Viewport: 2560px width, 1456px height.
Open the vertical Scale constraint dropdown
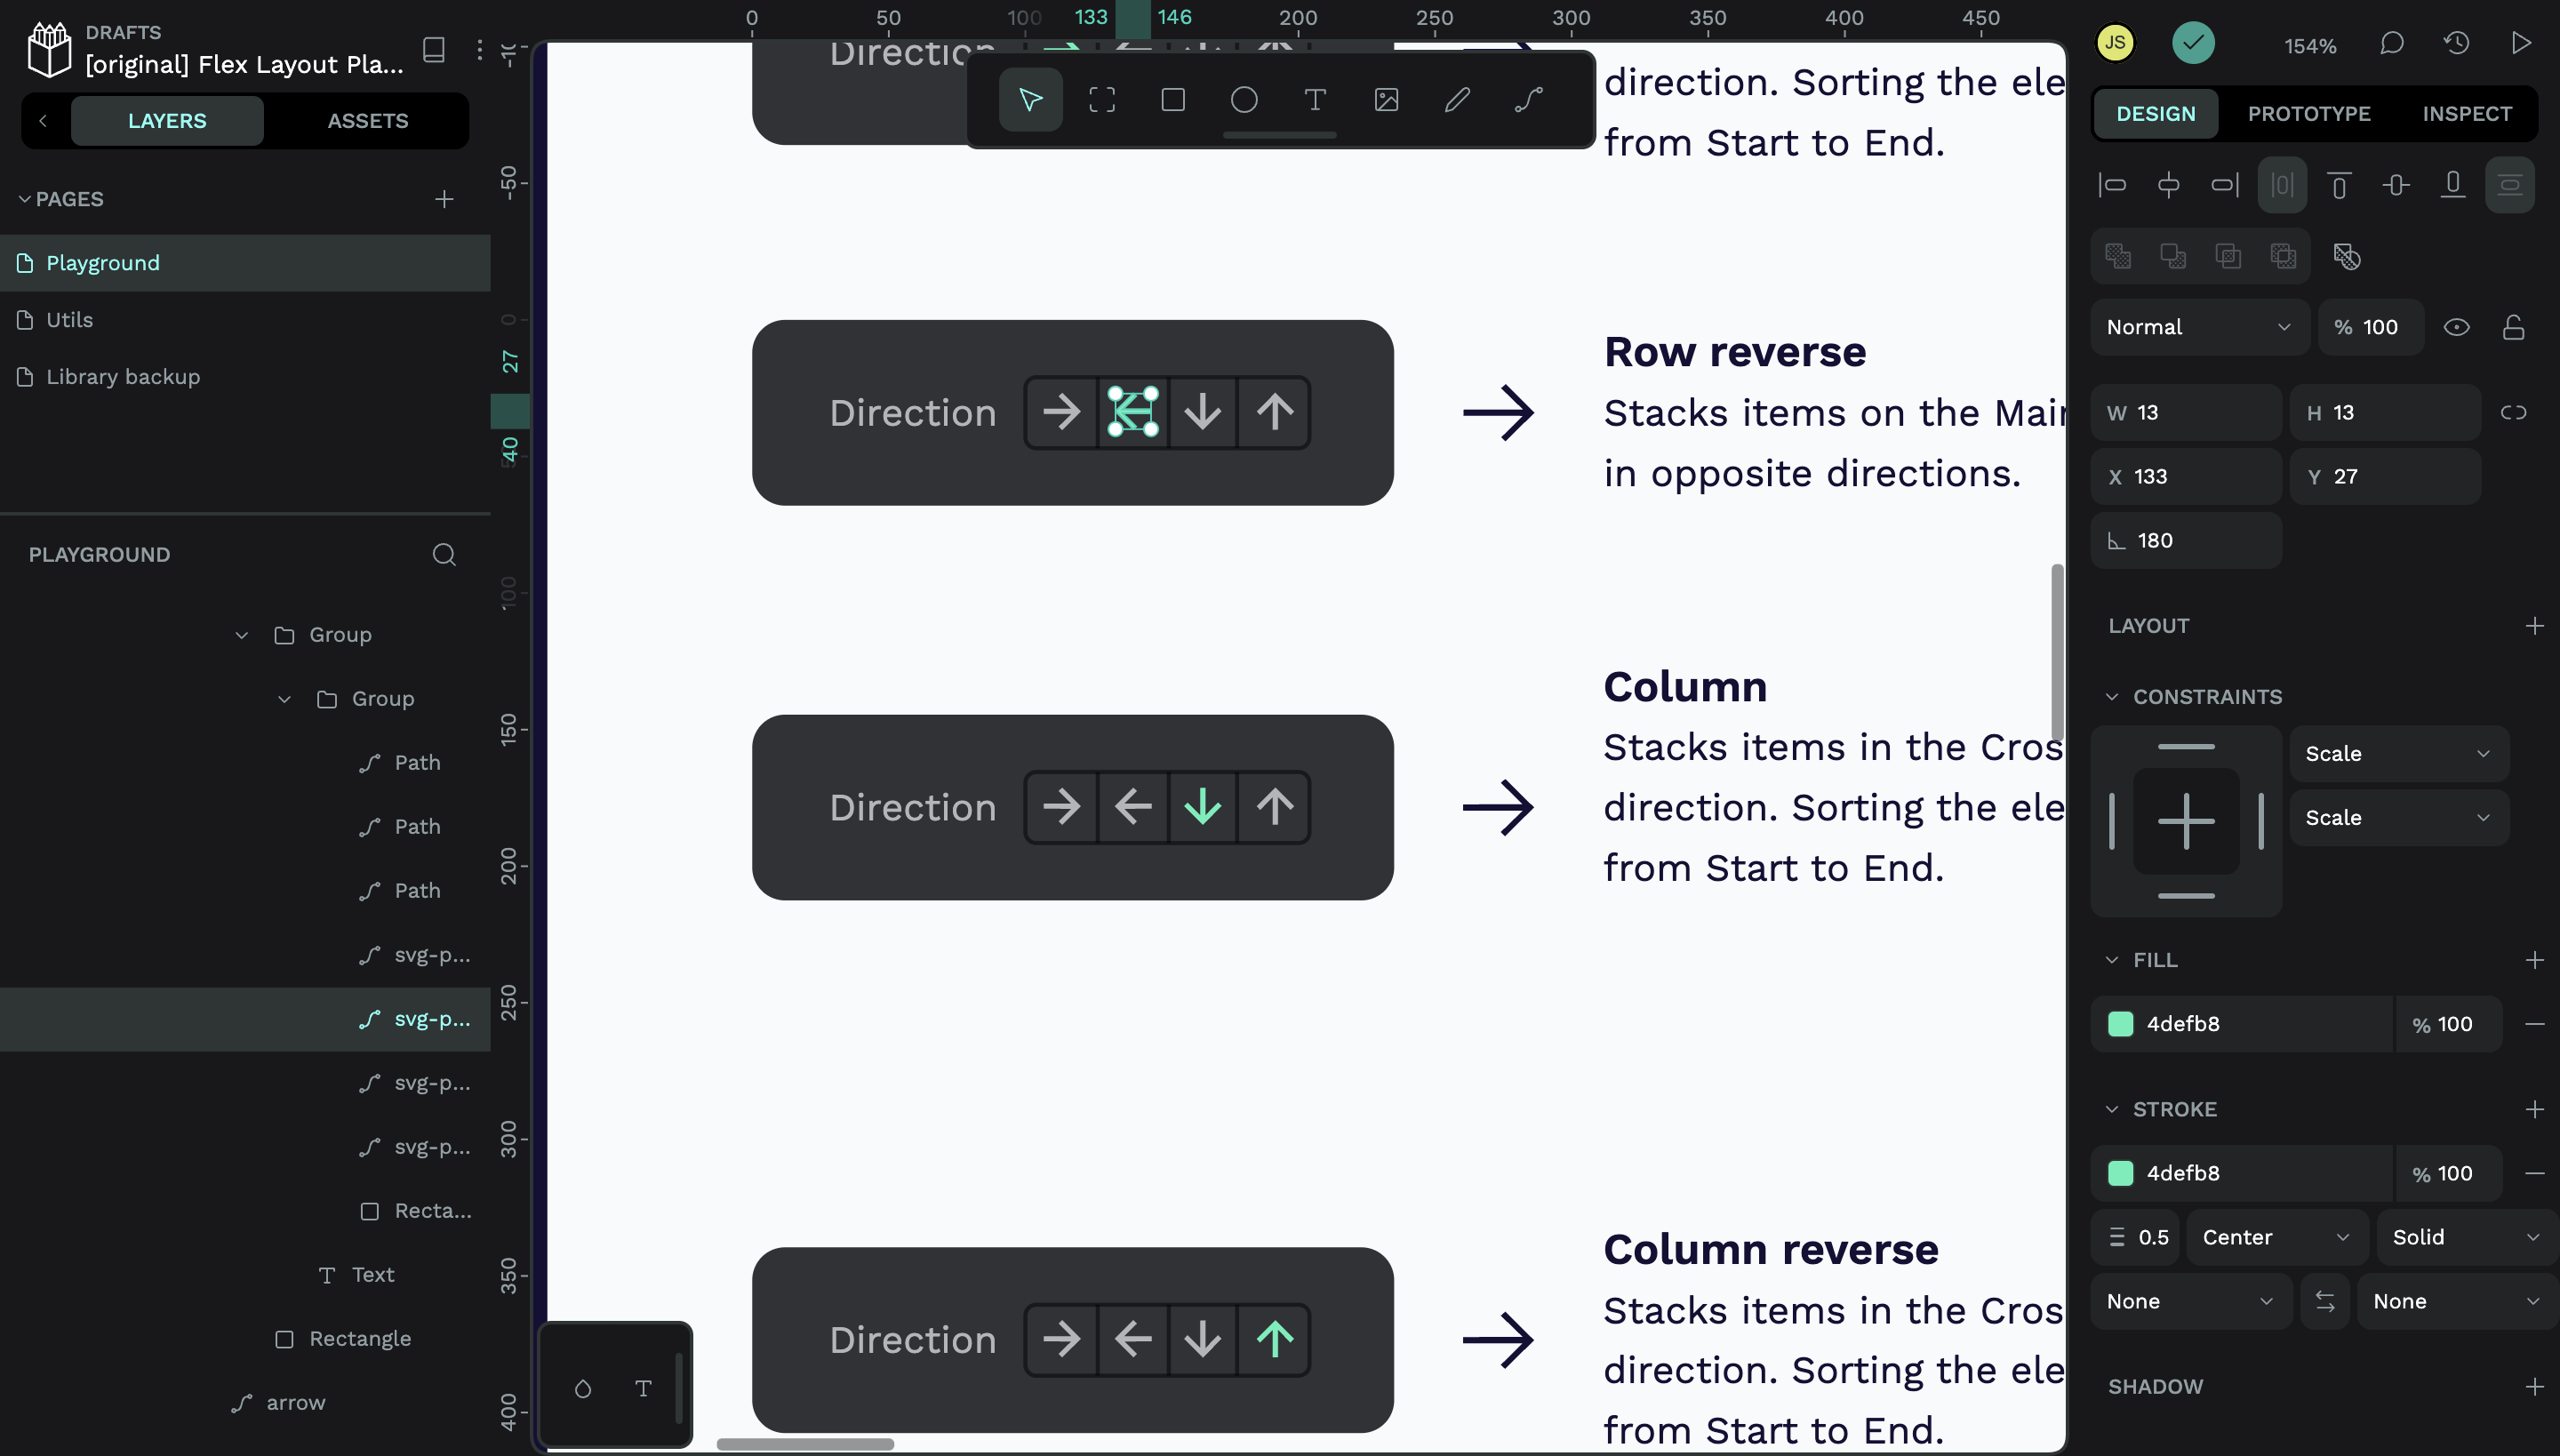tap(2397, 817)
